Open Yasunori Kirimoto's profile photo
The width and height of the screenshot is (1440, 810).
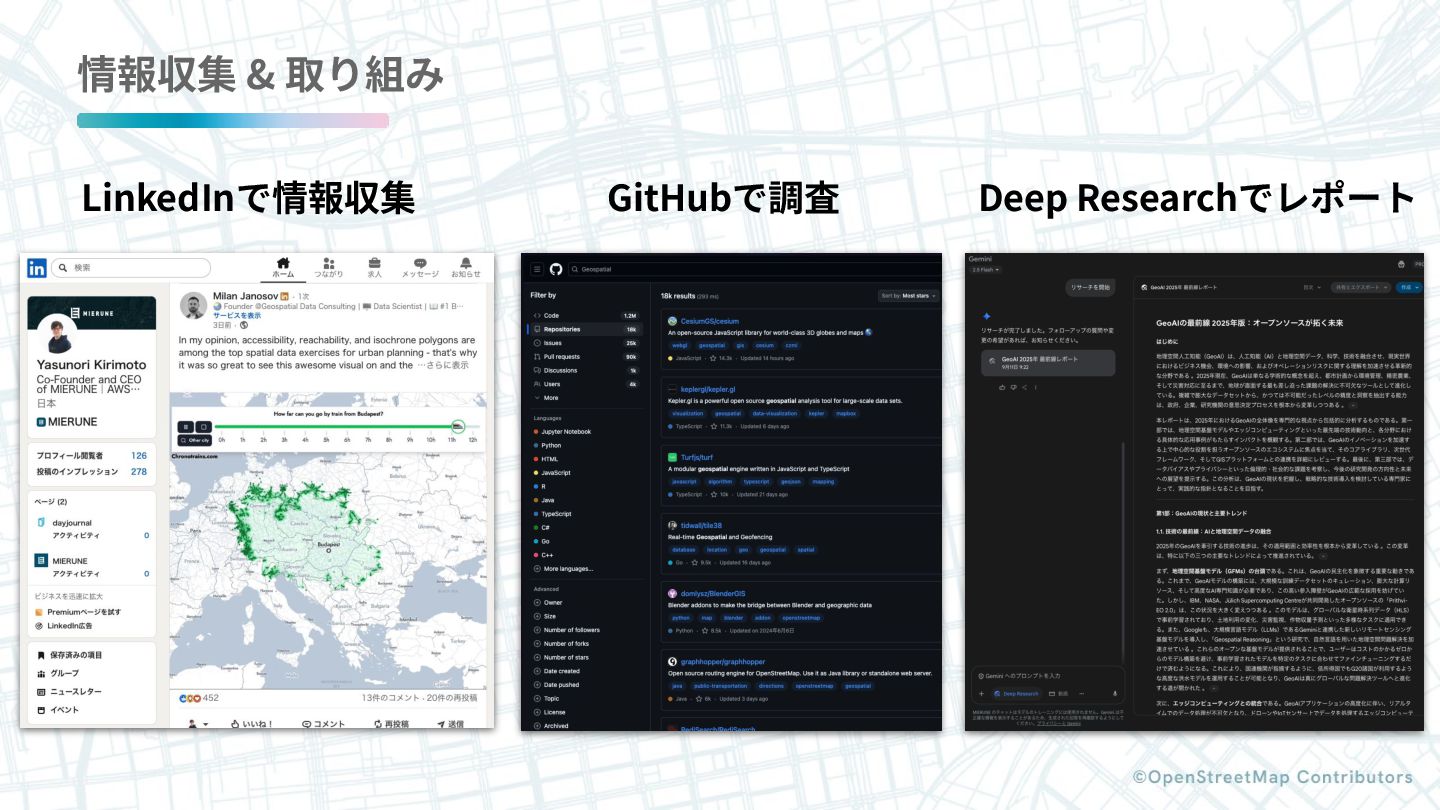pos(57,335)
